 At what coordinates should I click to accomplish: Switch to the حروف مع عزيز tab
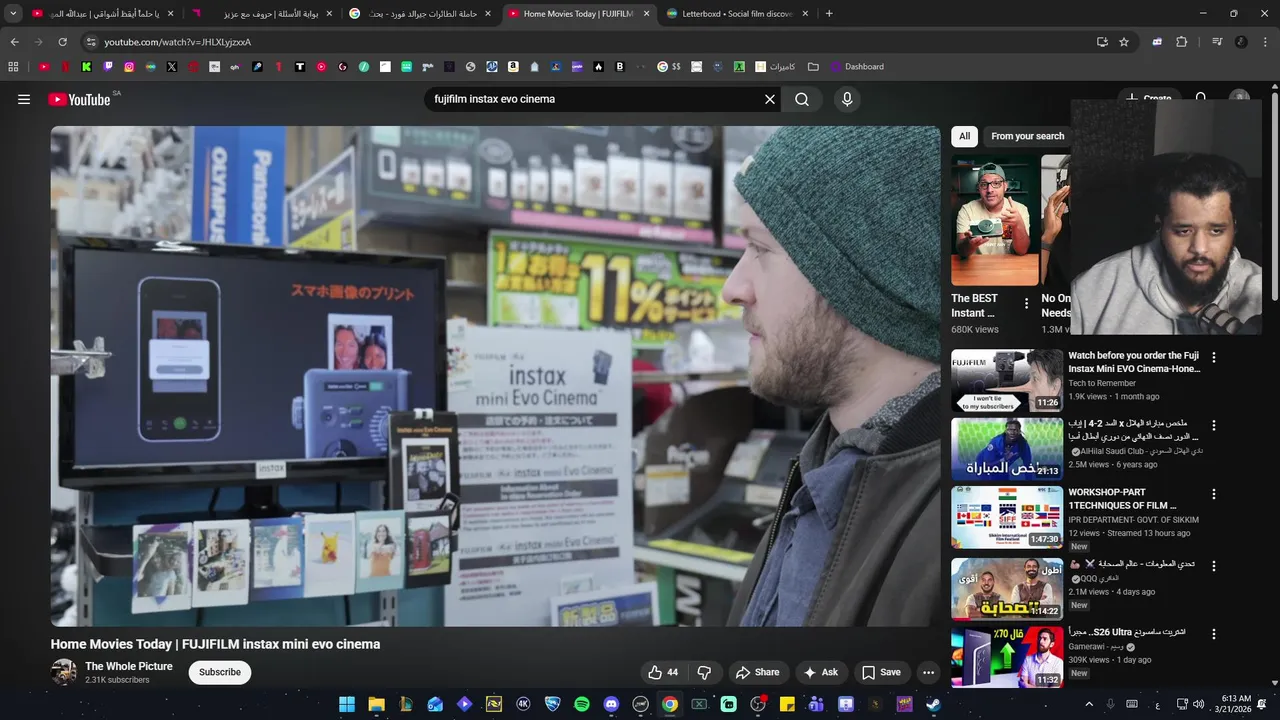coord(262,14)
